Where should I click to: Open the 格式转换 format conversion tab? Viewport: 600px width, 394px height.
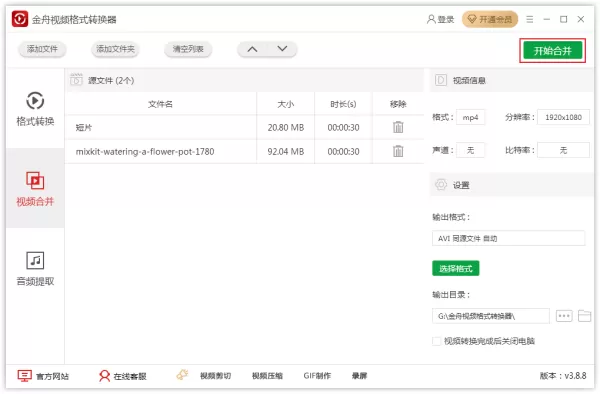coord(35,109)
